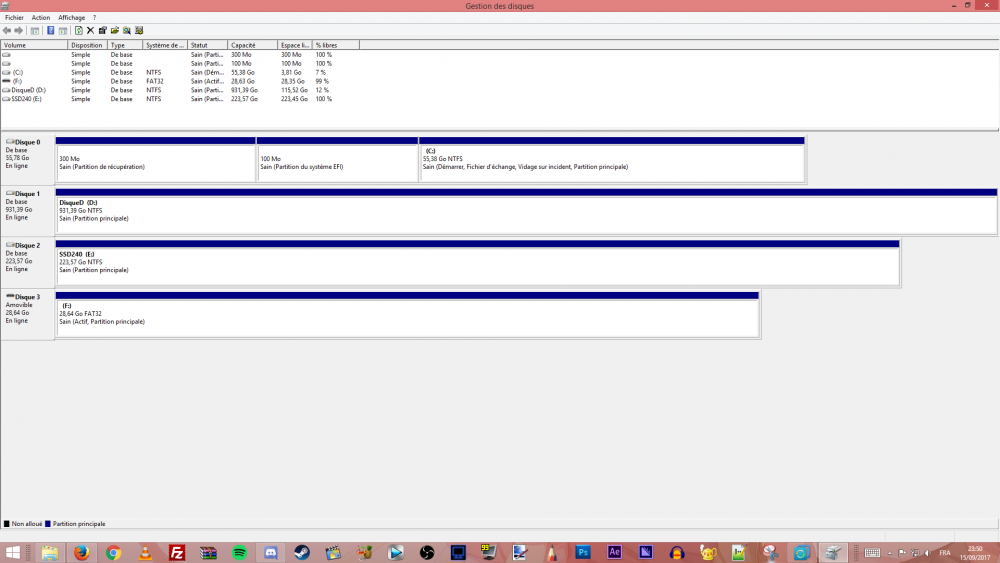Open the Action menu
The image size is (1000, 563).
41,18
